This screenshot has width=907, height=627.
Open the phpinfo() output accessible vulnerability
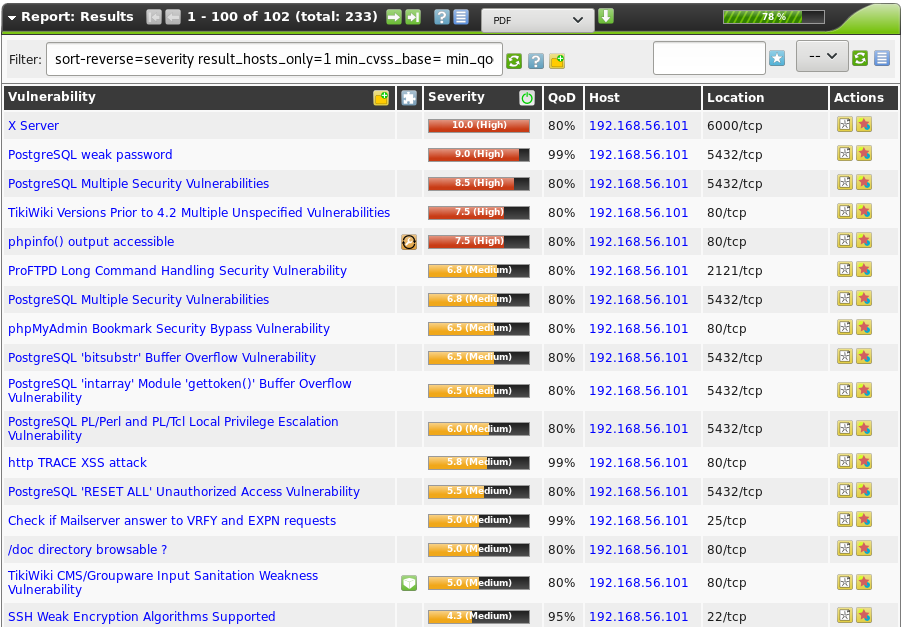(x=91, y=242)
